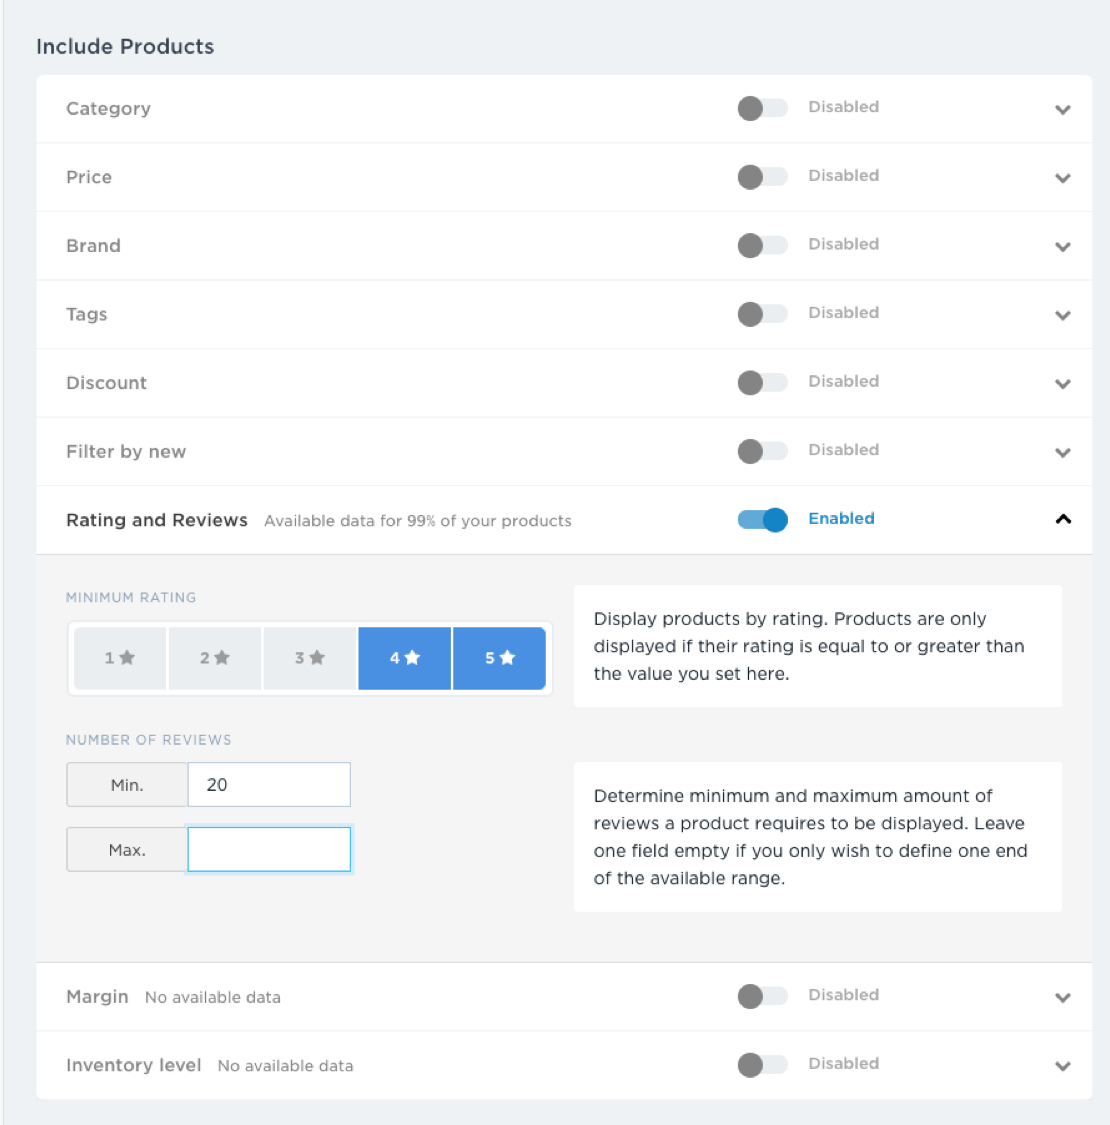Disable the Rating and Reviews toggle
This screenshot has height=1125, width=1110.
pyautogui.click(x=762, y=519)
